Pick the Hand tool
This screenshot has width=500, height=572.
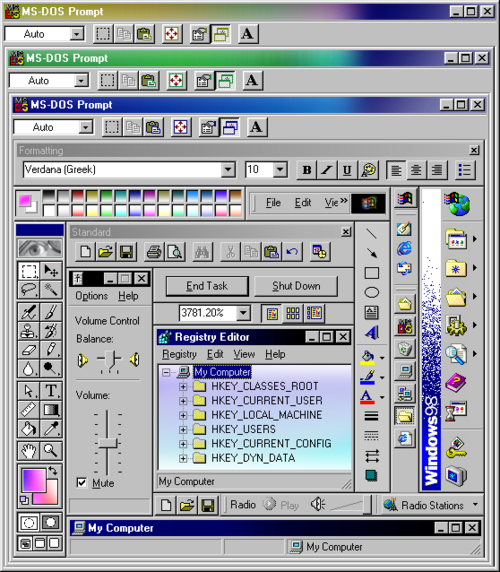[x=29, y=451]
